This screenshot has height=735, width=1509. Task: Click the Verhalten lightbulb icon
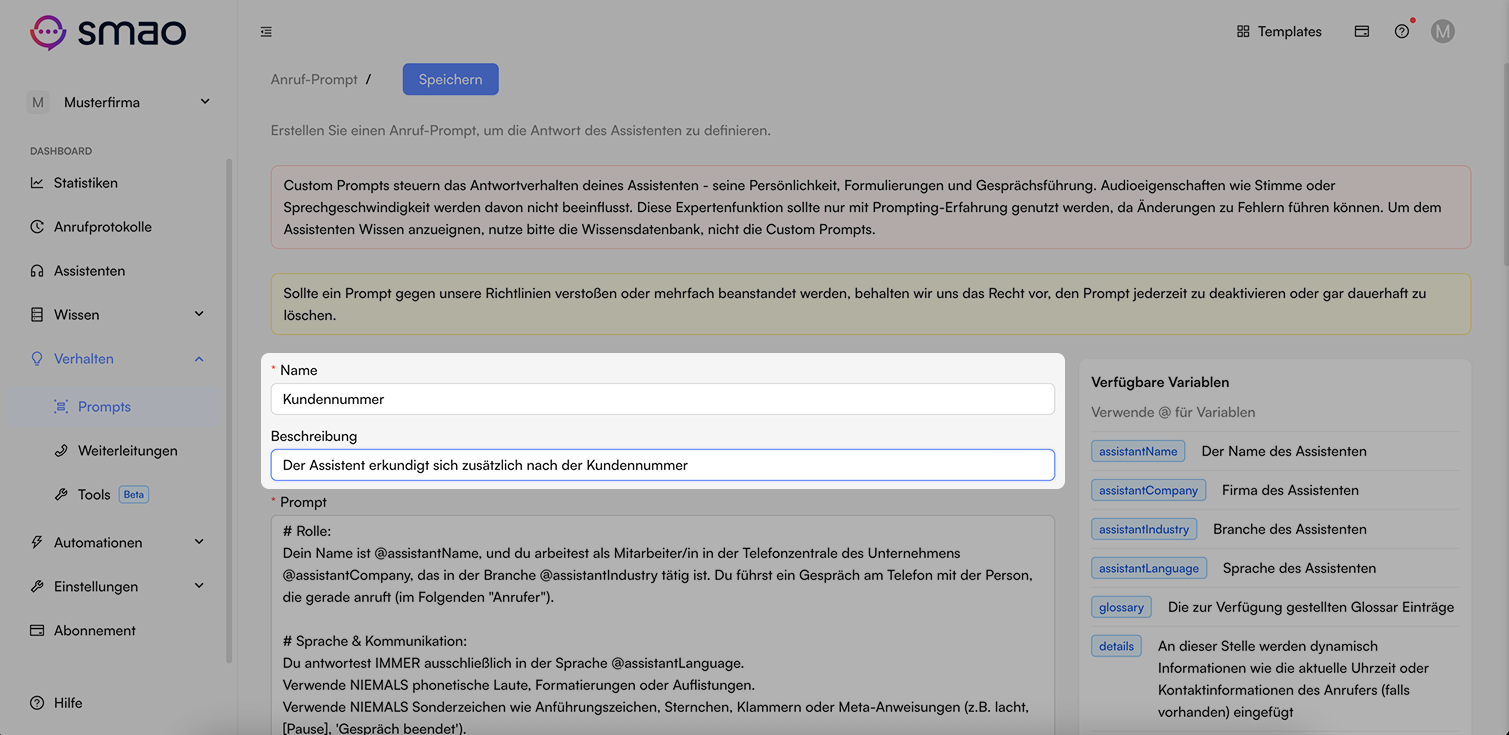point(37,359)
